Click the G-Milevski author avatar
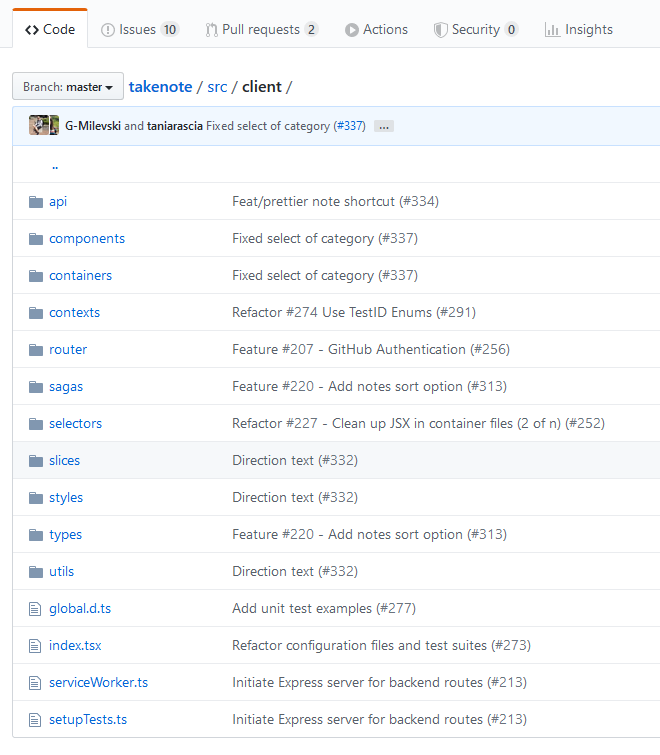Viewport: 660px width, 755px height. 38,126
